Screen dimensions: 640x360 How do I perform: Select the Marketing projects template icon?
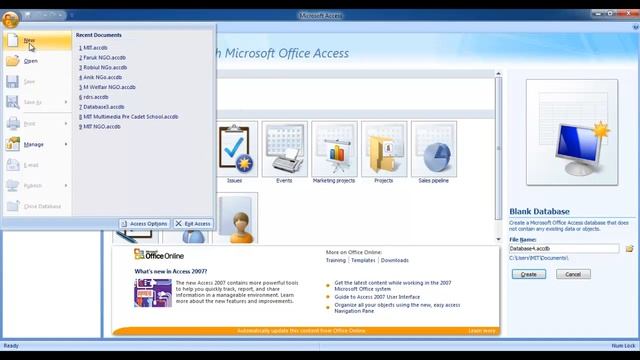point(334,149)
